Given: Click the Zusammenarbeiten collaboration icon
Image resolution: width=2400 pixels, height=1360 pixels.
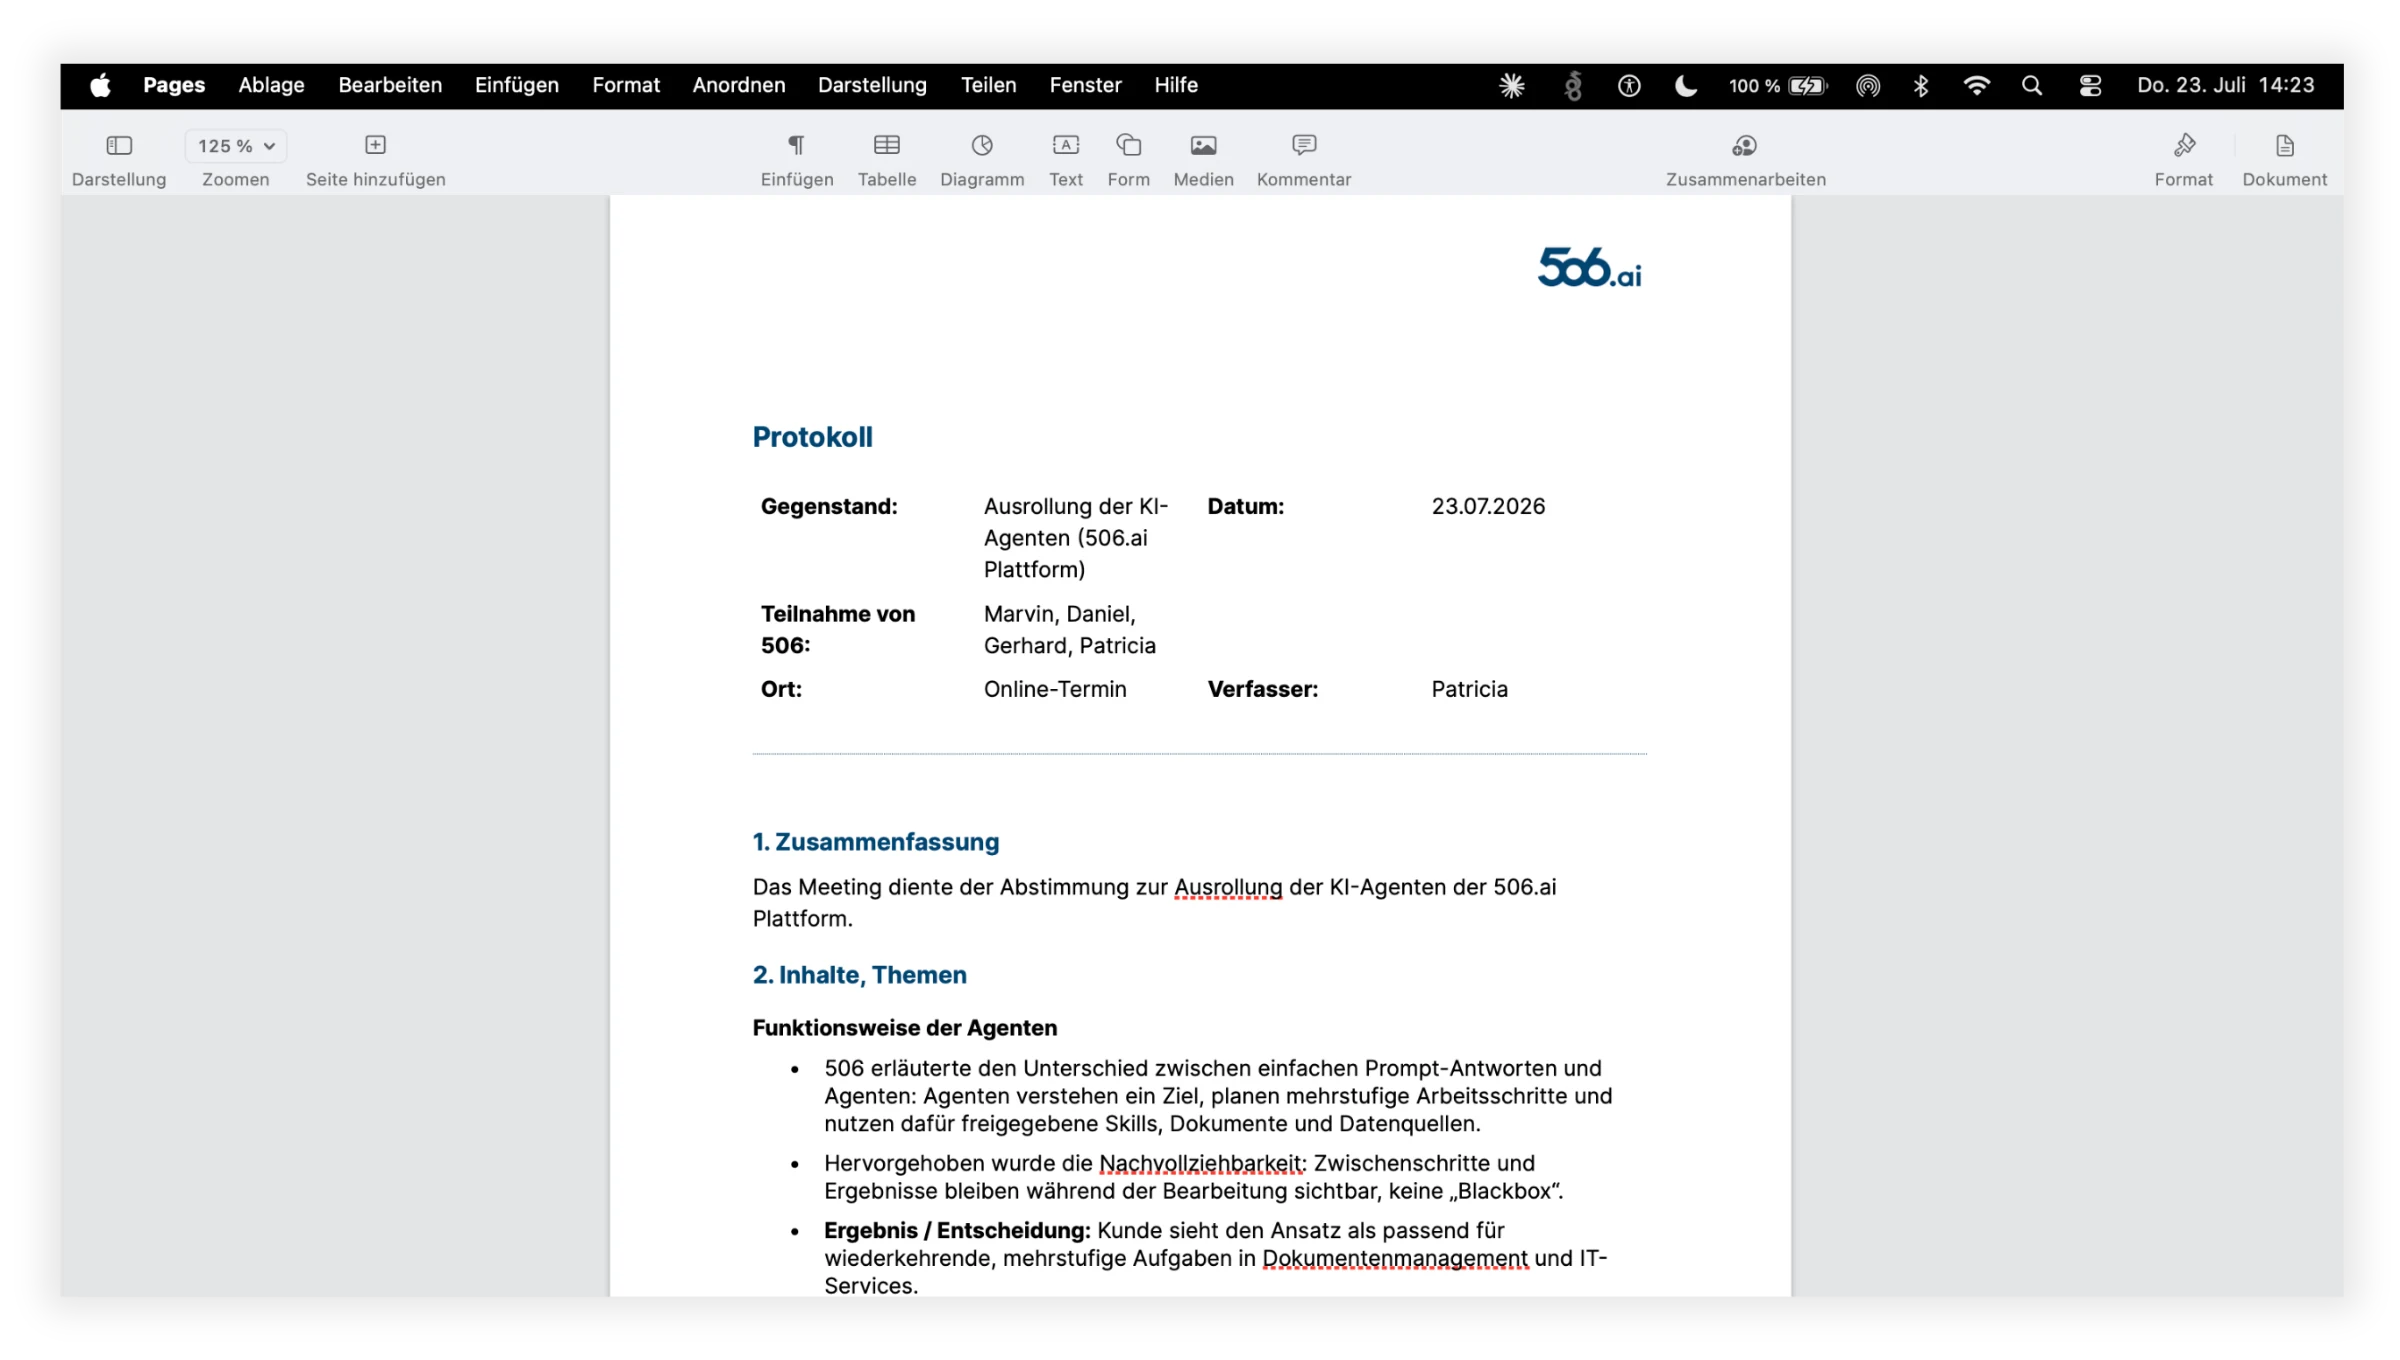Looking at the screenshot, I should point(1745,146).
